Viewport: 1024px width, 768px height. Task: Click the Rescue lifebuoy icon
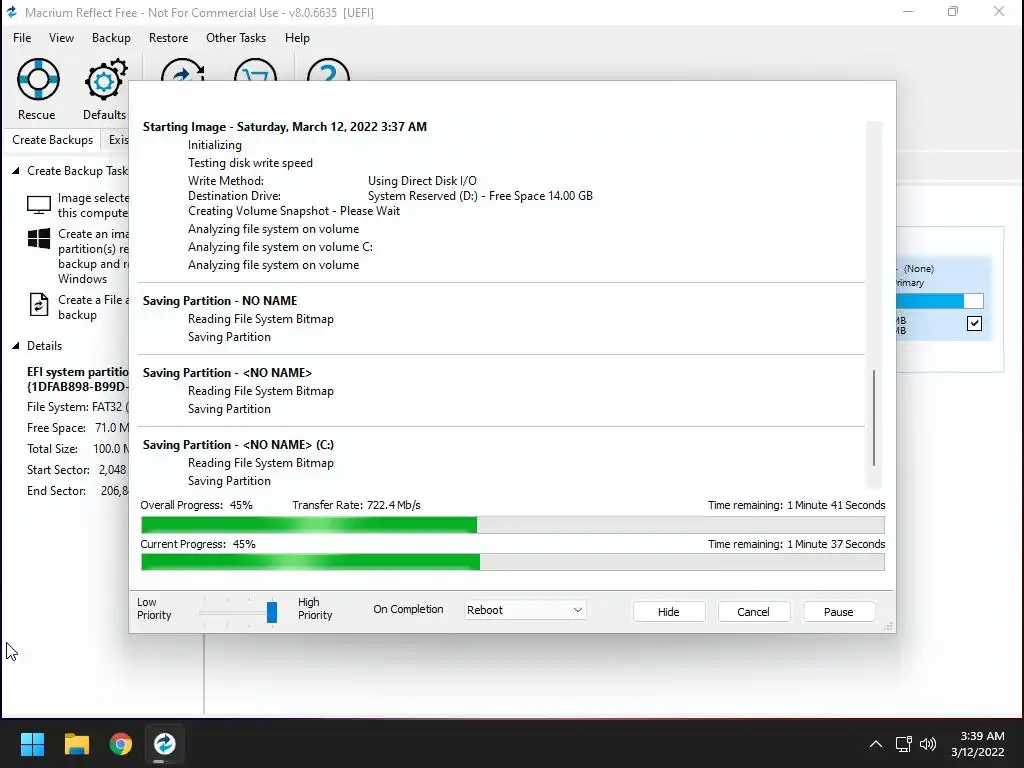[x=38, y=80]
